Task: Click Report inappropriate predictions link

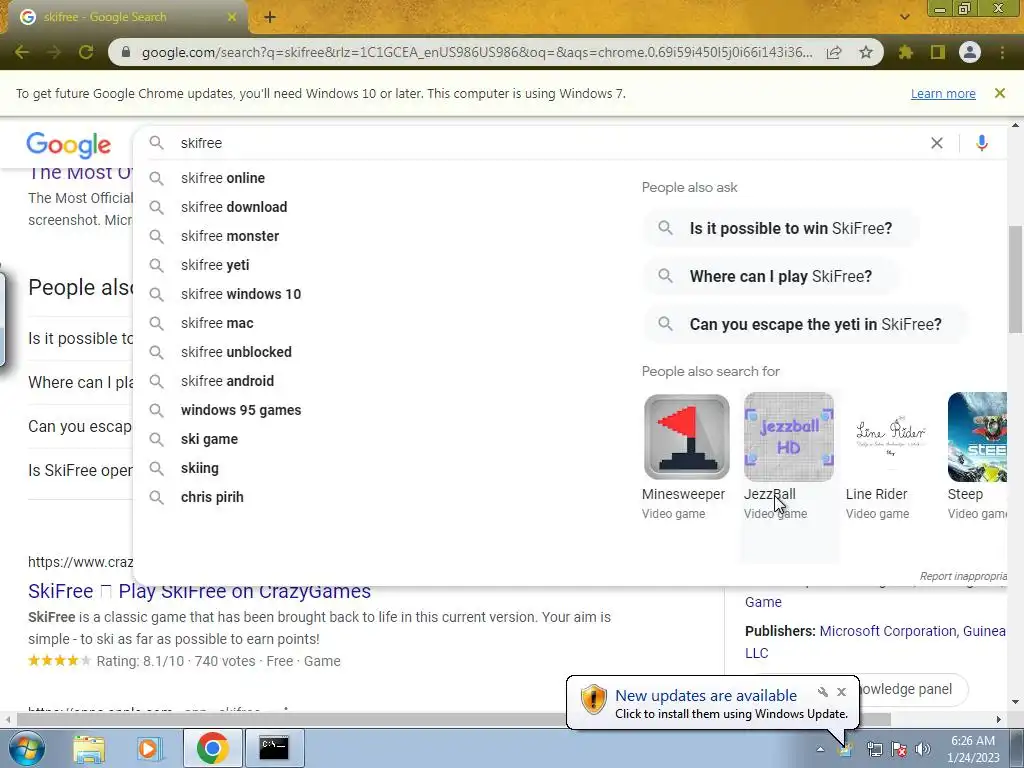Action: click(x=963, y=576)
